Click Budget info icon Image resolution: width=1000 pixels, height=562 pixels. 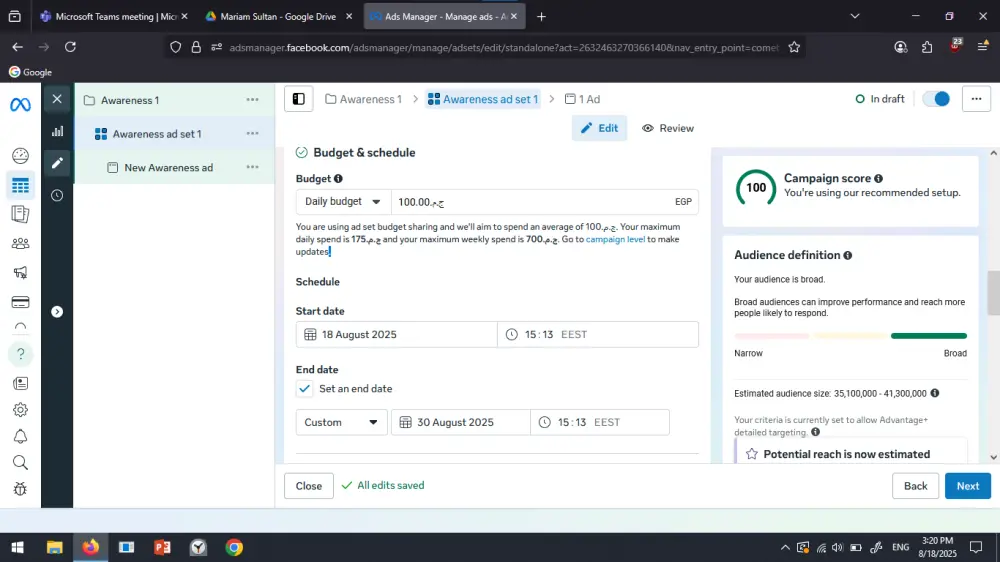(338, 179)
